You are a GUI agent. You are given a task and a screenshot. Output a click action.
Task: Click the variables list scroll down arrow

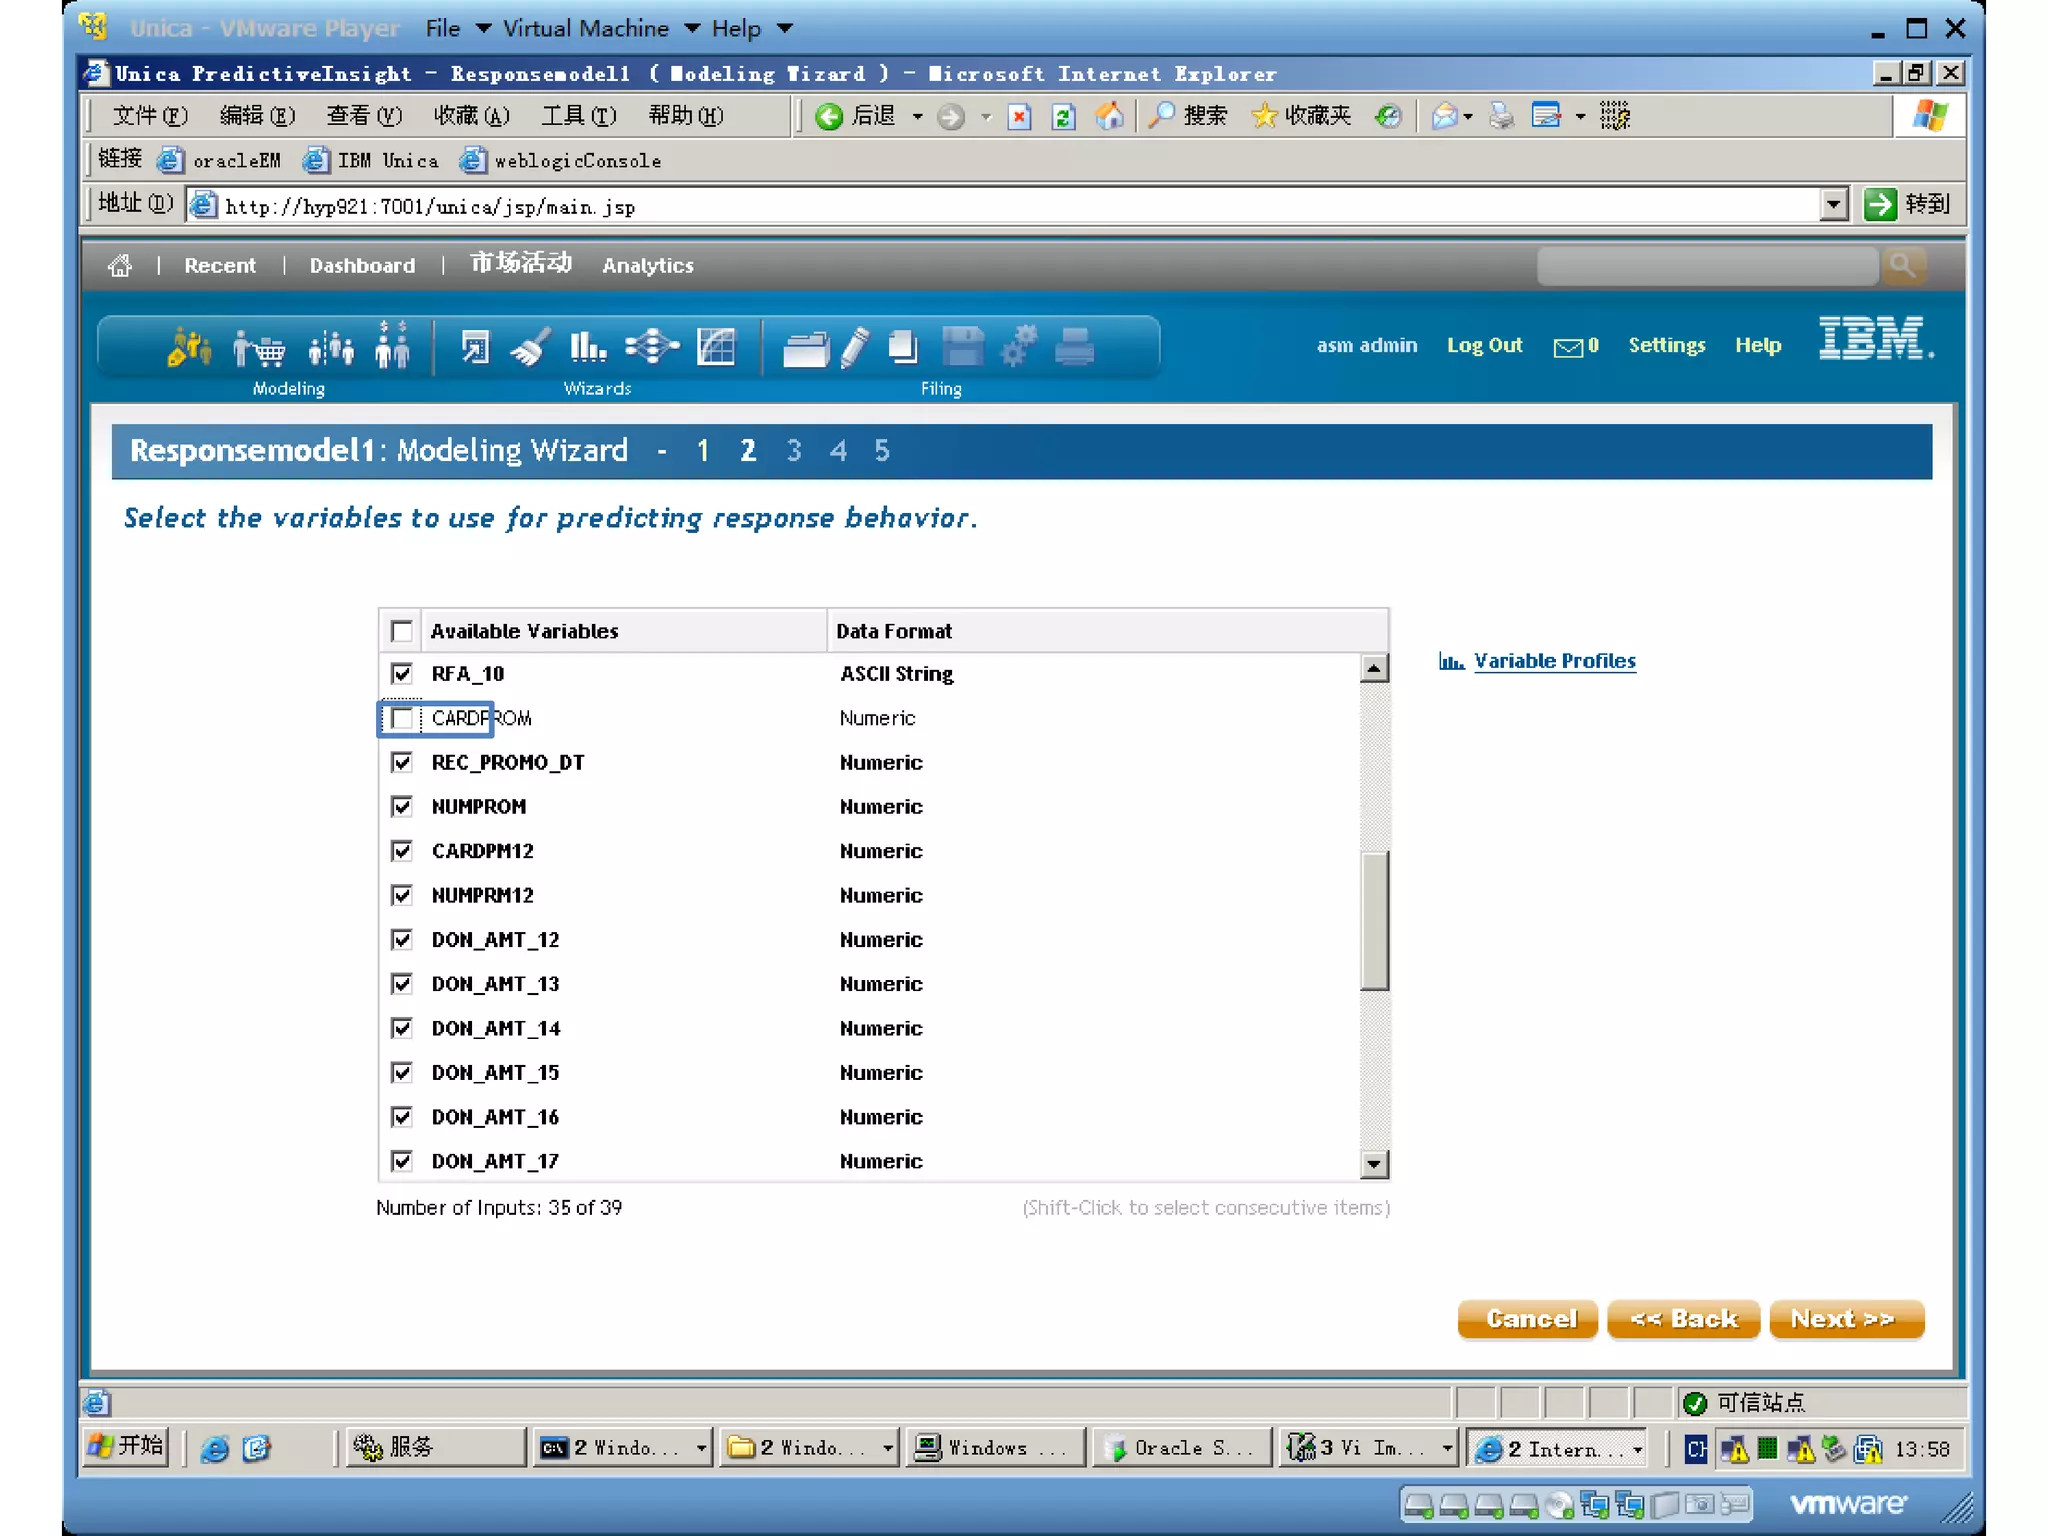(x=1374, y=1163)
